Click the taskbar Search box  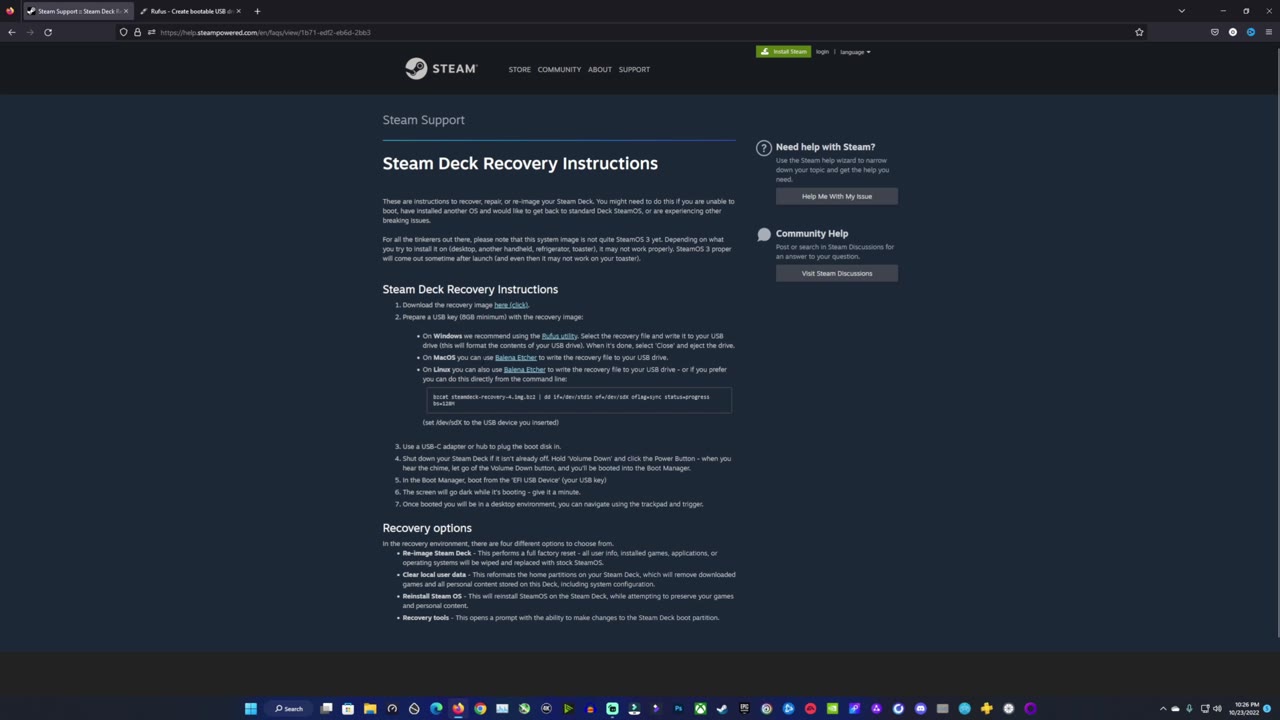click(290, 708)
